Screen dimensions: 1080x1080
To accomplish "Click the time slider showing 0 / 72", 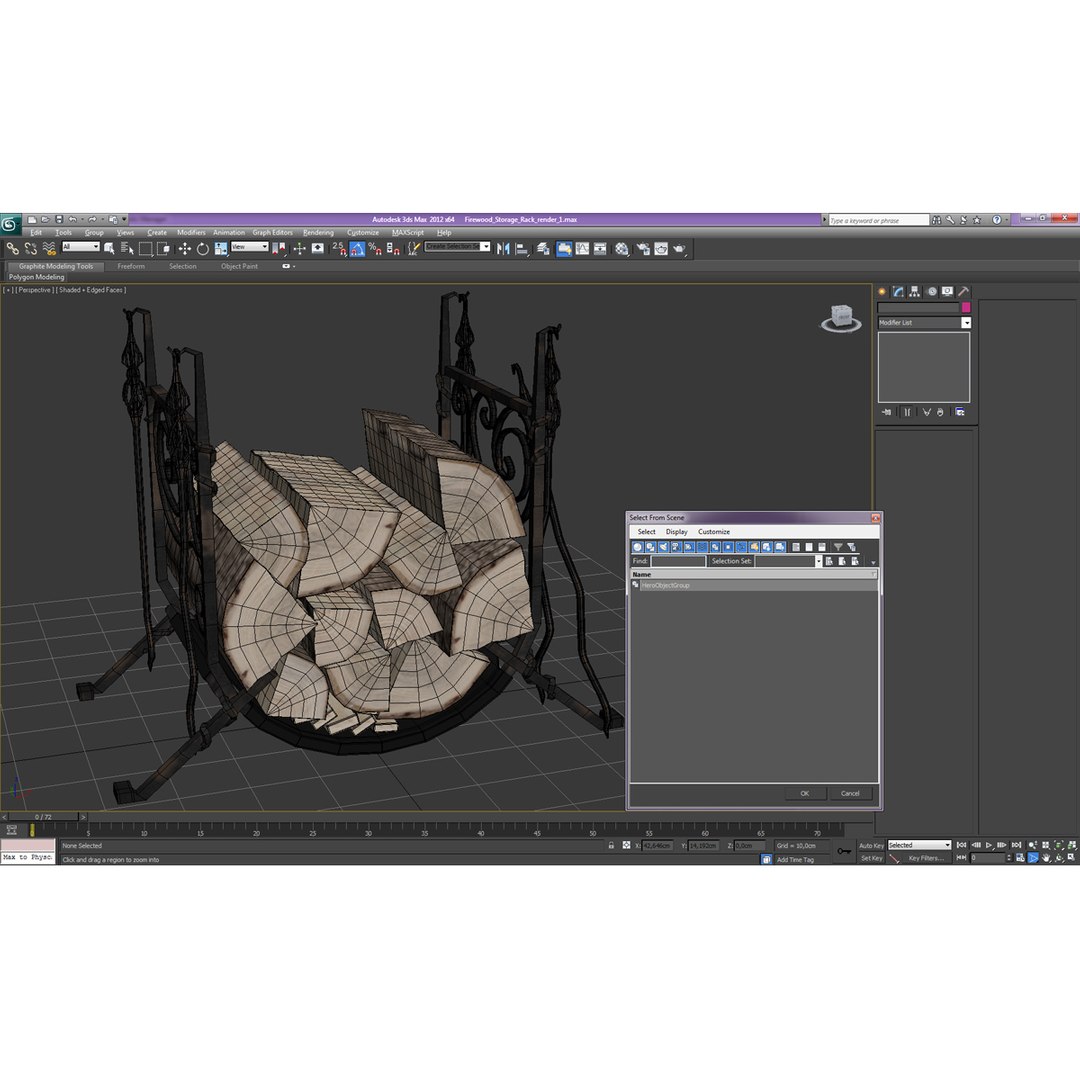I will click(x=43, y=817).
